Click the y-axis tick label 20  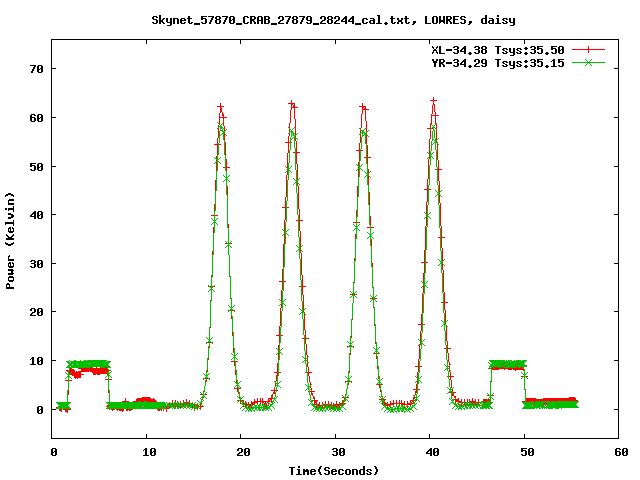click(36, 312)
